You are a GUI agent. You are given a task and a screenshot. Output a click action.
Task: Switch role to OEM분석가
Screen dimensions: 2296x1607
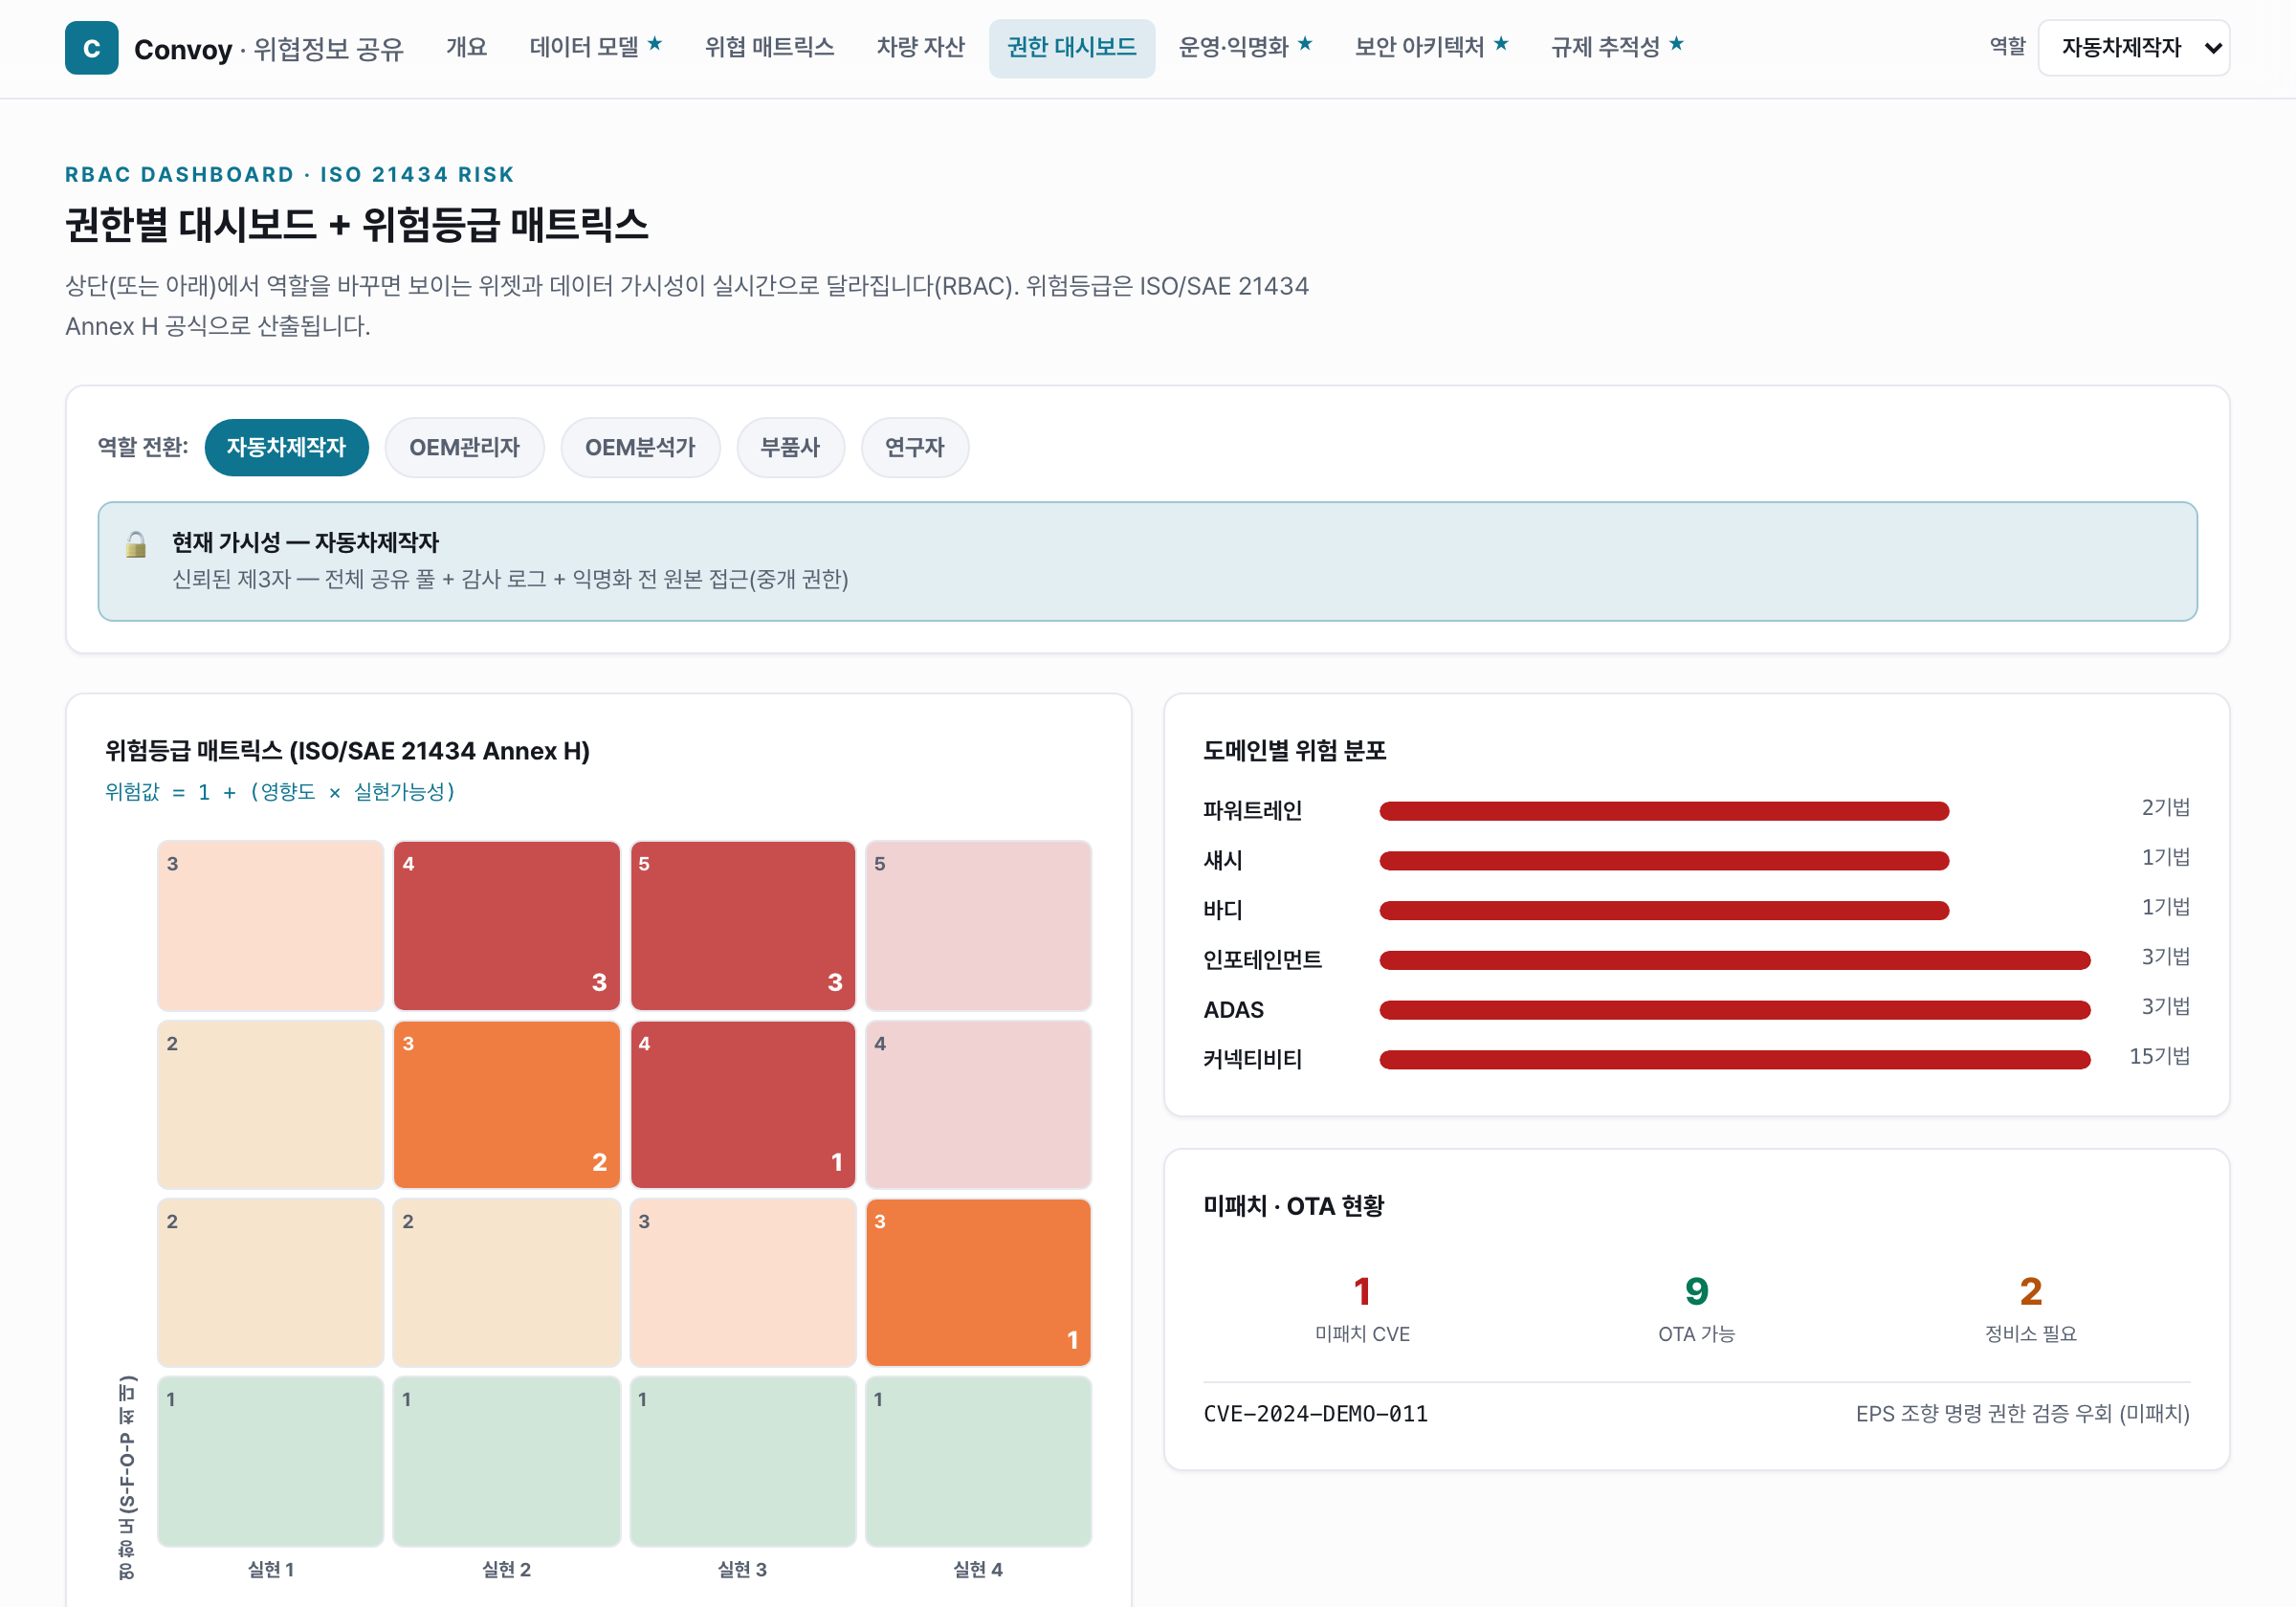click(640, 447)
